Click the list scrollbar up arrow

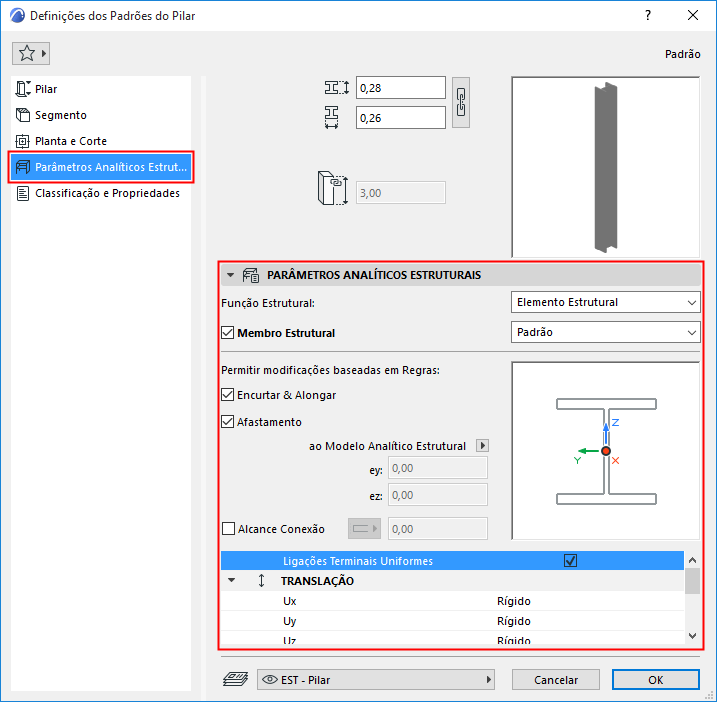tap(692, 560)
